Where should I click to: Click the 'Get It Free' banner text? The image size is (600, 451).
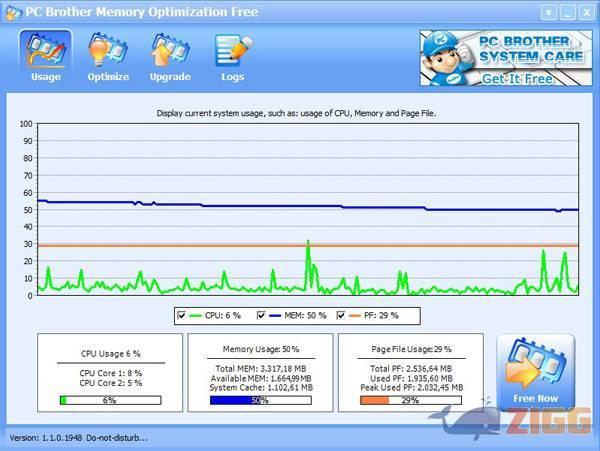click(x=517, y=79)
